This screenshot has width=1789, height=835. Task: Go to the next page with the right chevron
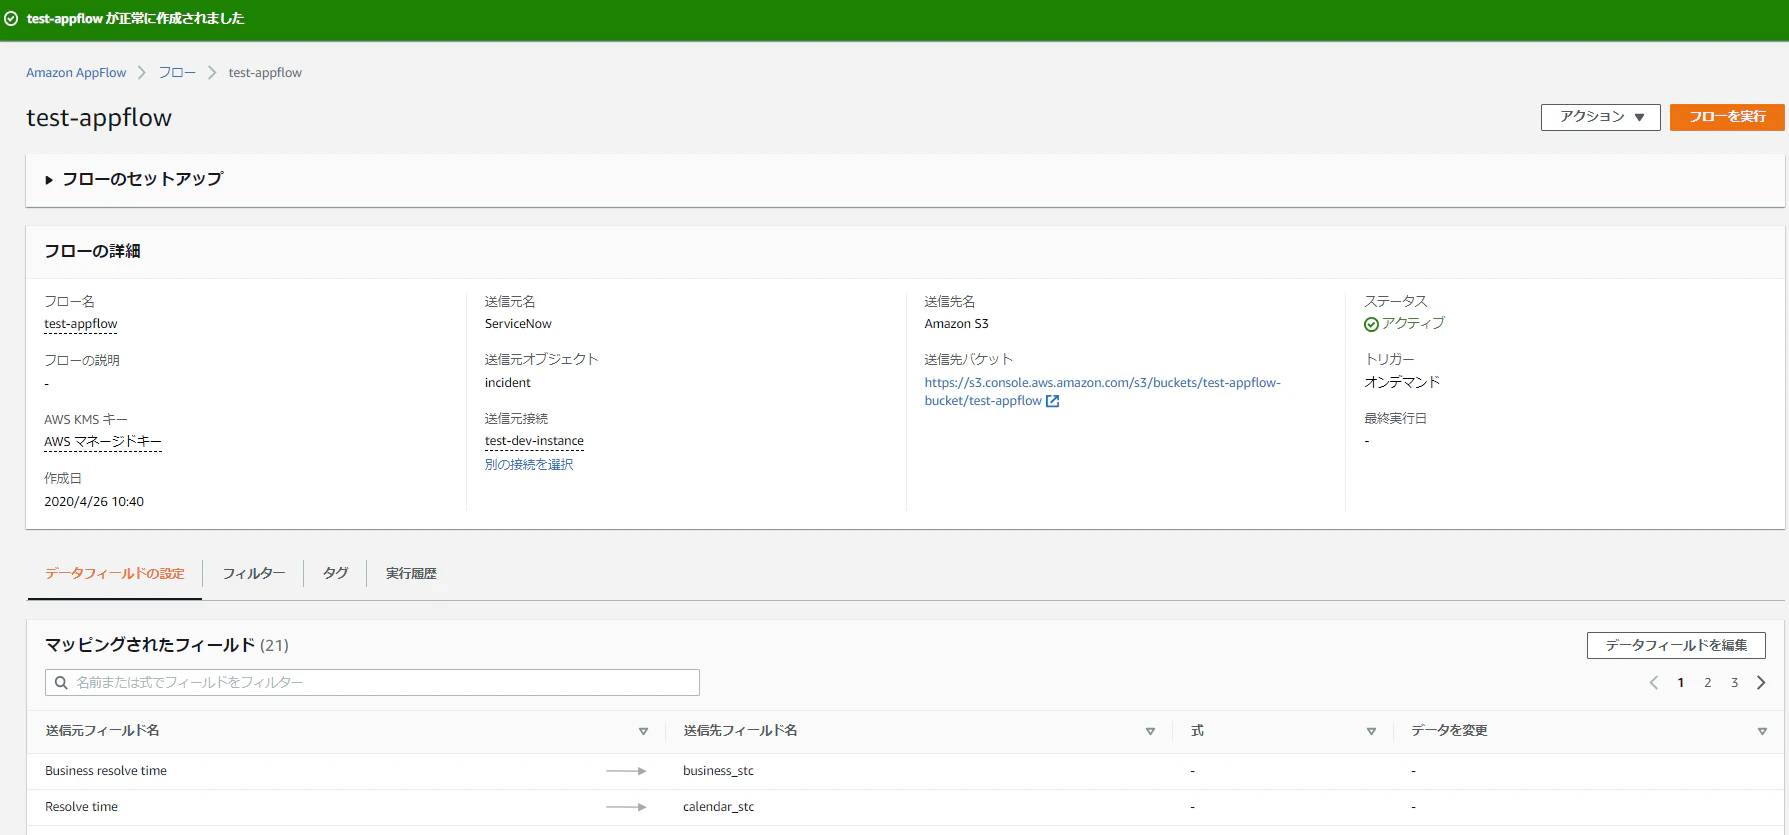coord(1761,683)
